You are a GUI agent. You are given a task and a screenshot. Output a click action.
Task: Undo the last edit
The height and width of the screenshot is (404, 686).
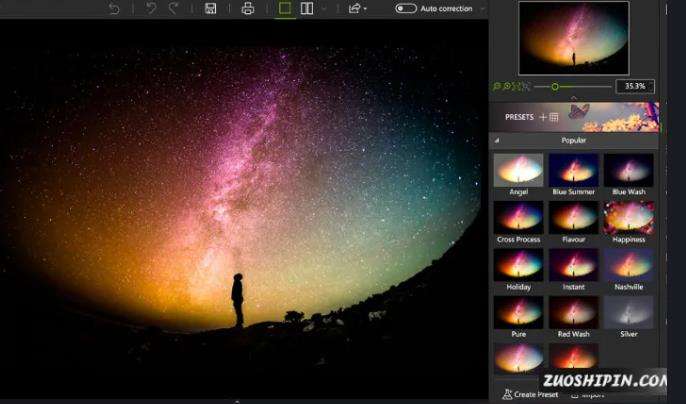point(151,8)
